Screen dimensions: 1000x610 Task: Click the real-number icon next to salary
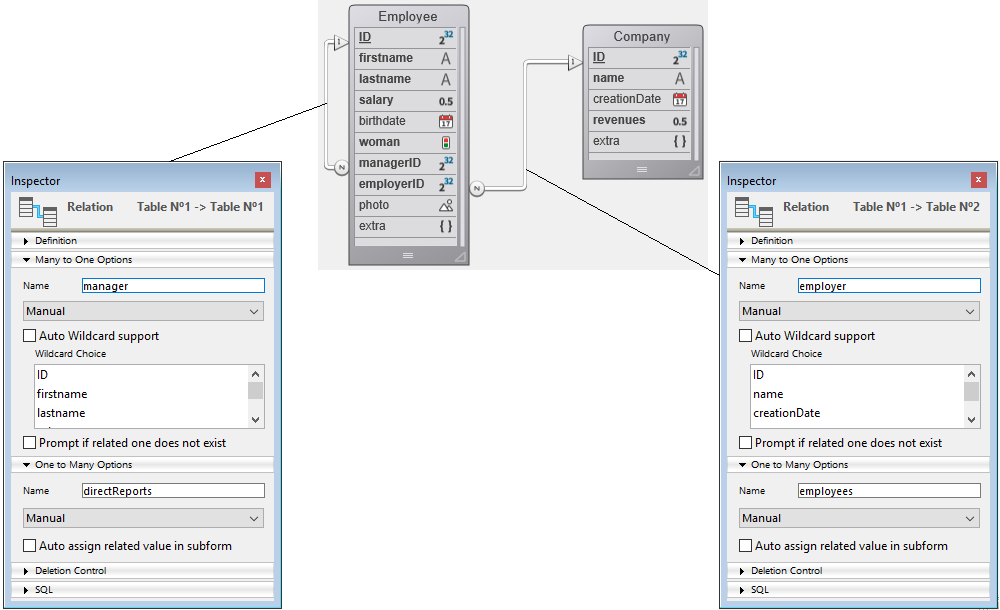446,100
